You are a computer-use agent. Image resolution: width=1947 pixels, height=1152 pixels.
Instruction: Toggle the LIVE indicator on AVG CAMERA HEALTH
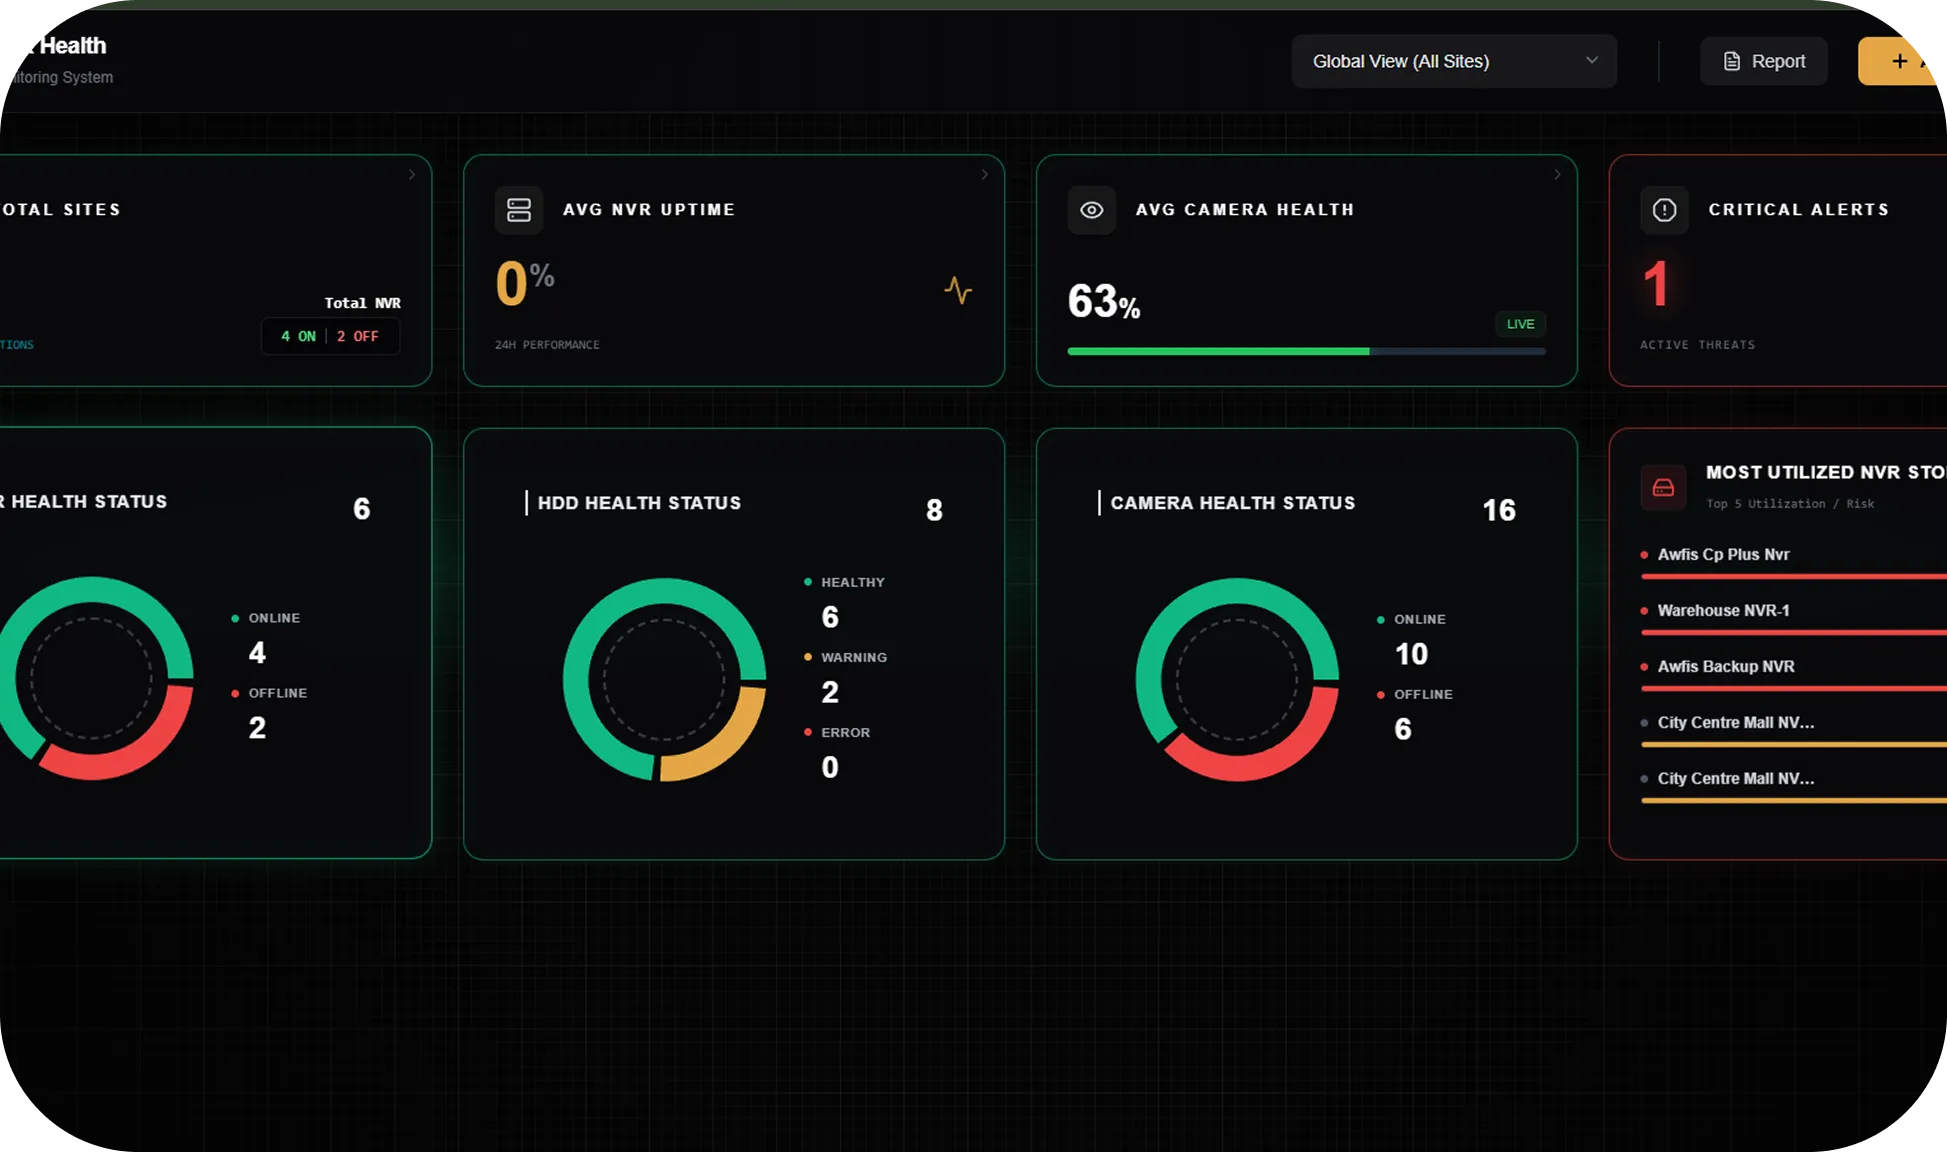tap(1519, 324)
